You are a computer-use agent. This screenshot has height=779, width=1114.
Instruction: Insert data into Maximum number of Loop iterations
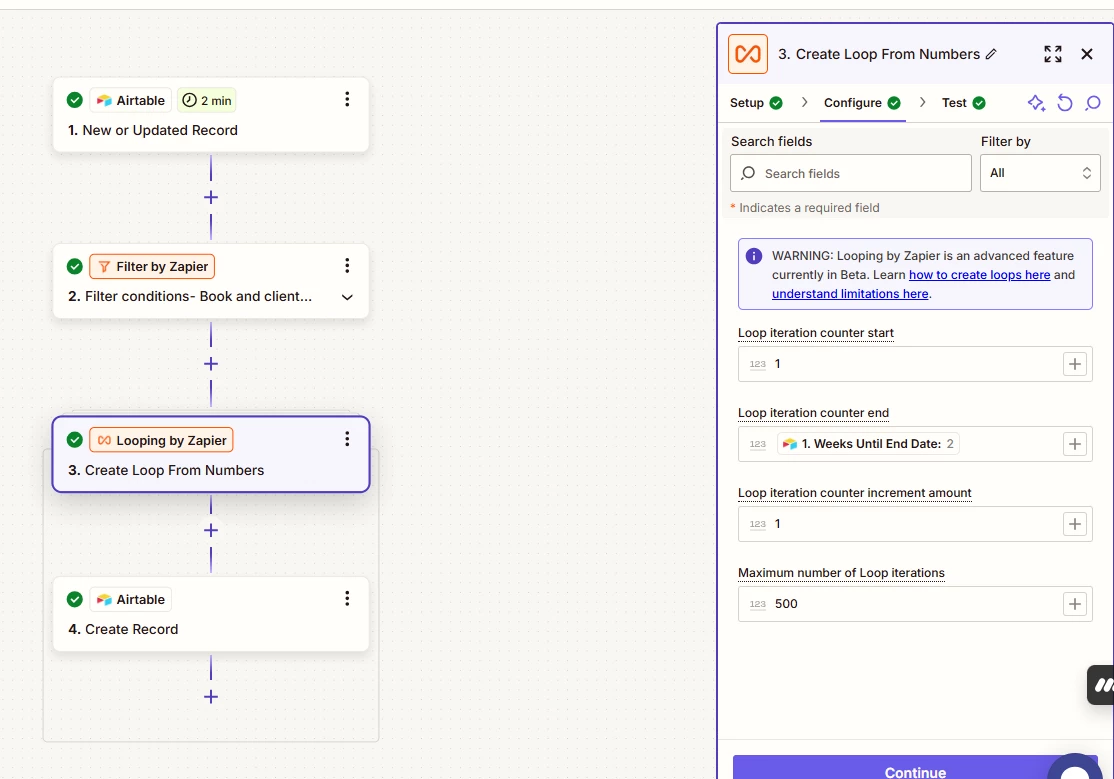point(1075,604)
